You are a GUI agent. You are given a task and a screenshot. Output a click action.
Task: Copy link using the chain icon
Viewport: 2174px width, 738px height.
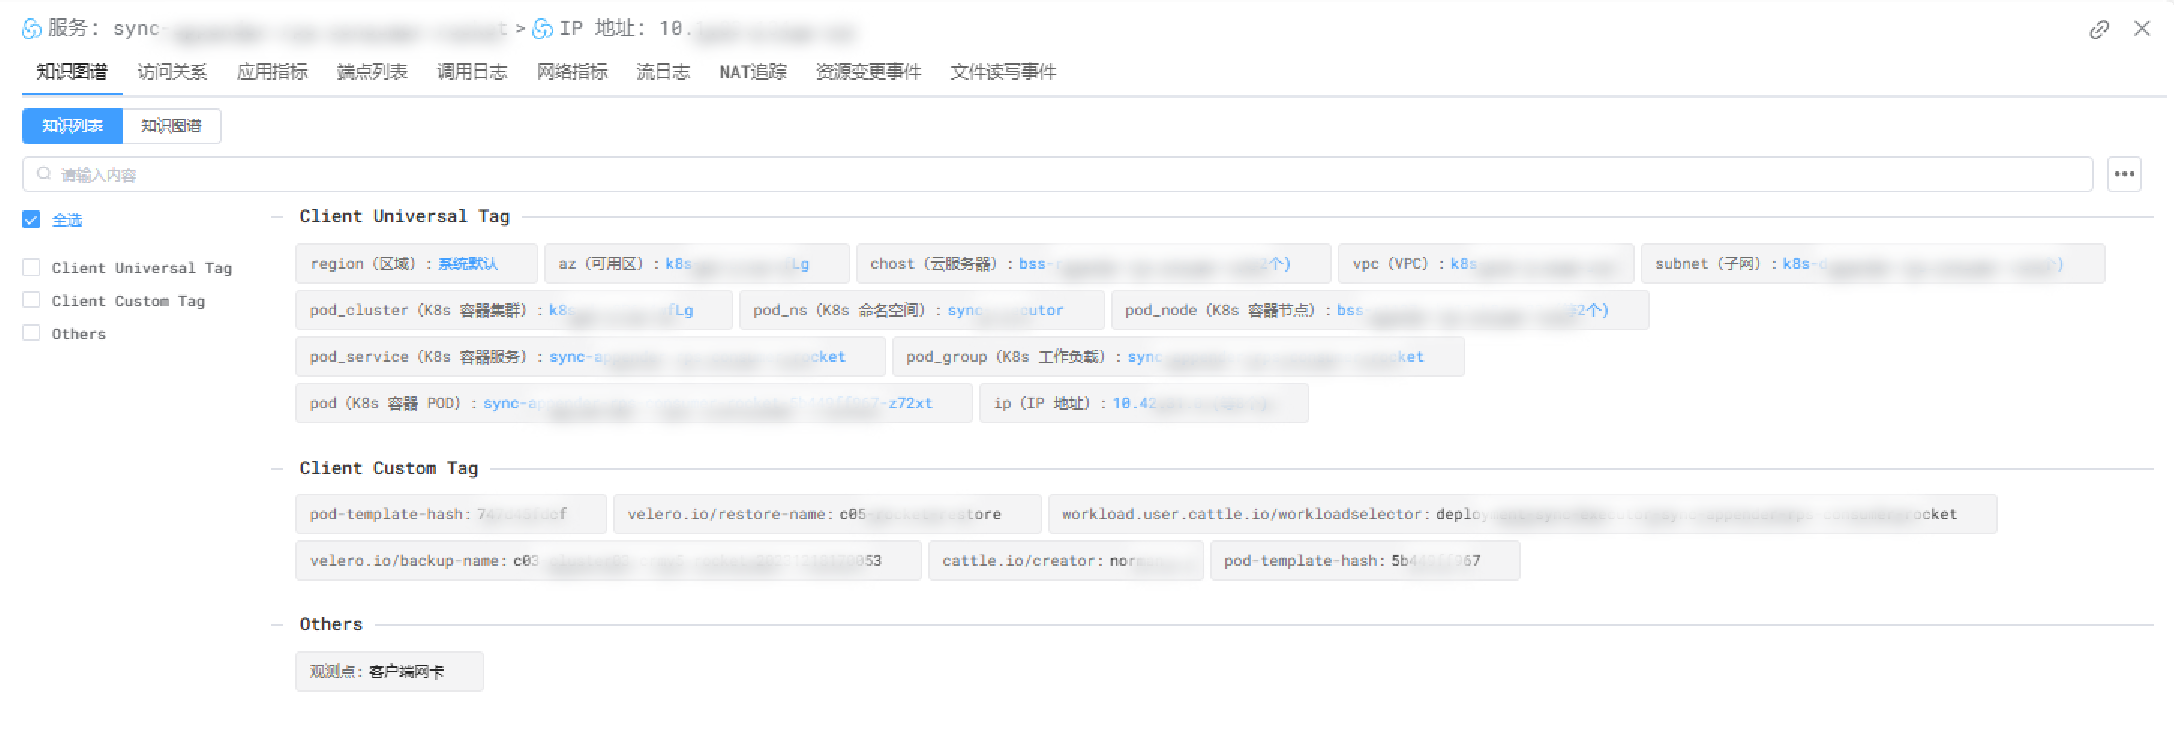[x=2099, y=29]
